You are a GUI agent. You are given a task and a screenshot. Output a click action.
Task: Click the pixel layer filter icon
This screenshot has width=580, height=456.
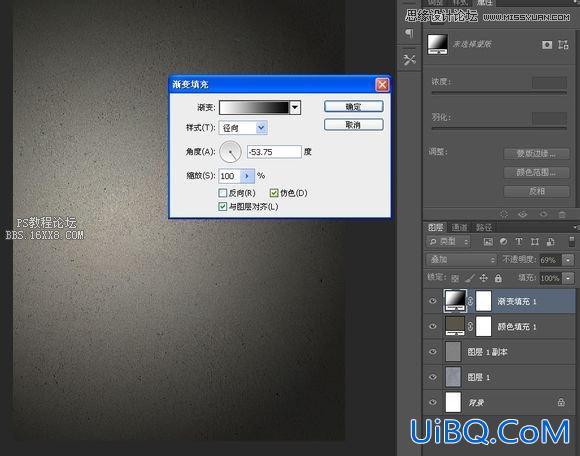pyautogui.click(x=488, y=242)
